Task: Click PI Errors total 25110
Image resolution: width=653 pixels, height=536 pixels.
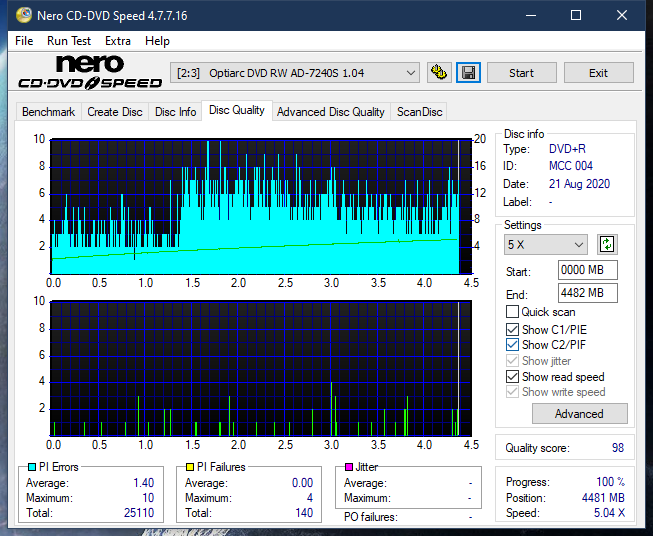Action: tap(139, 513)
